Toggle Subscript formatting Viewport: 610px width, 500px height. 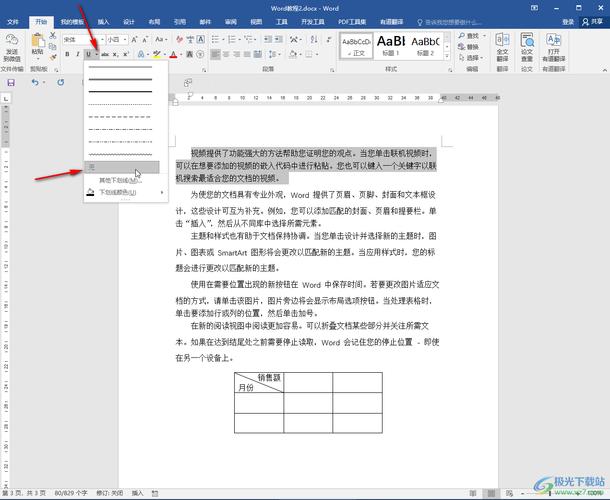coord(115,54)
